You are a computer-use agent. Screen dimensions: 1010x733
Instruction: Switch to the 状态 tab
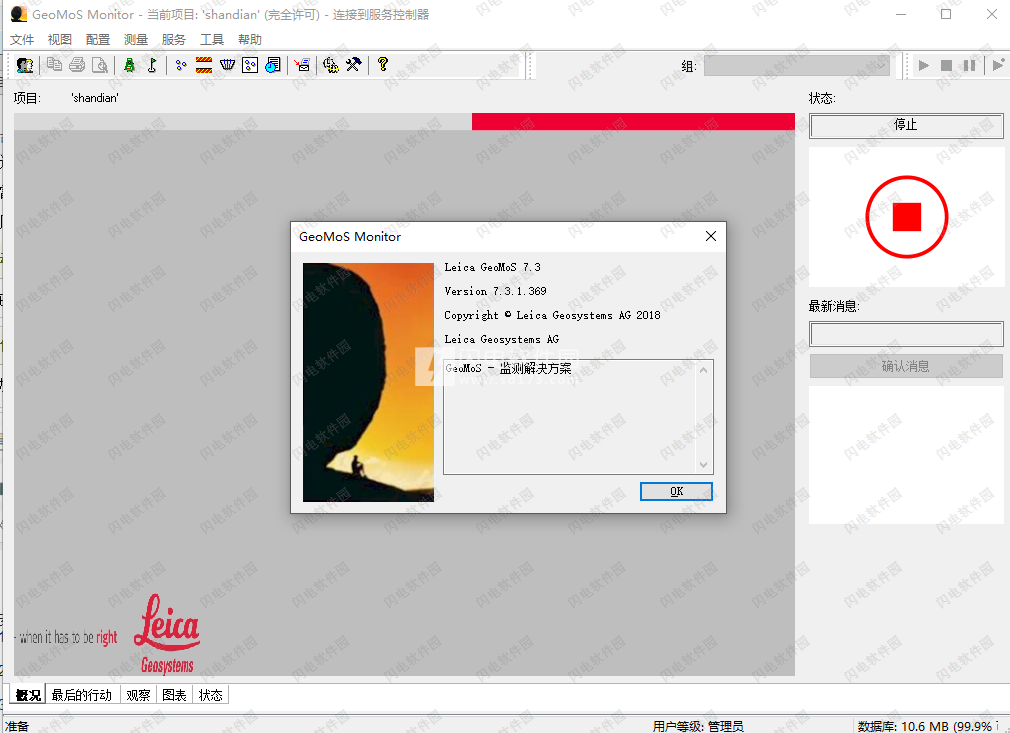211,695
